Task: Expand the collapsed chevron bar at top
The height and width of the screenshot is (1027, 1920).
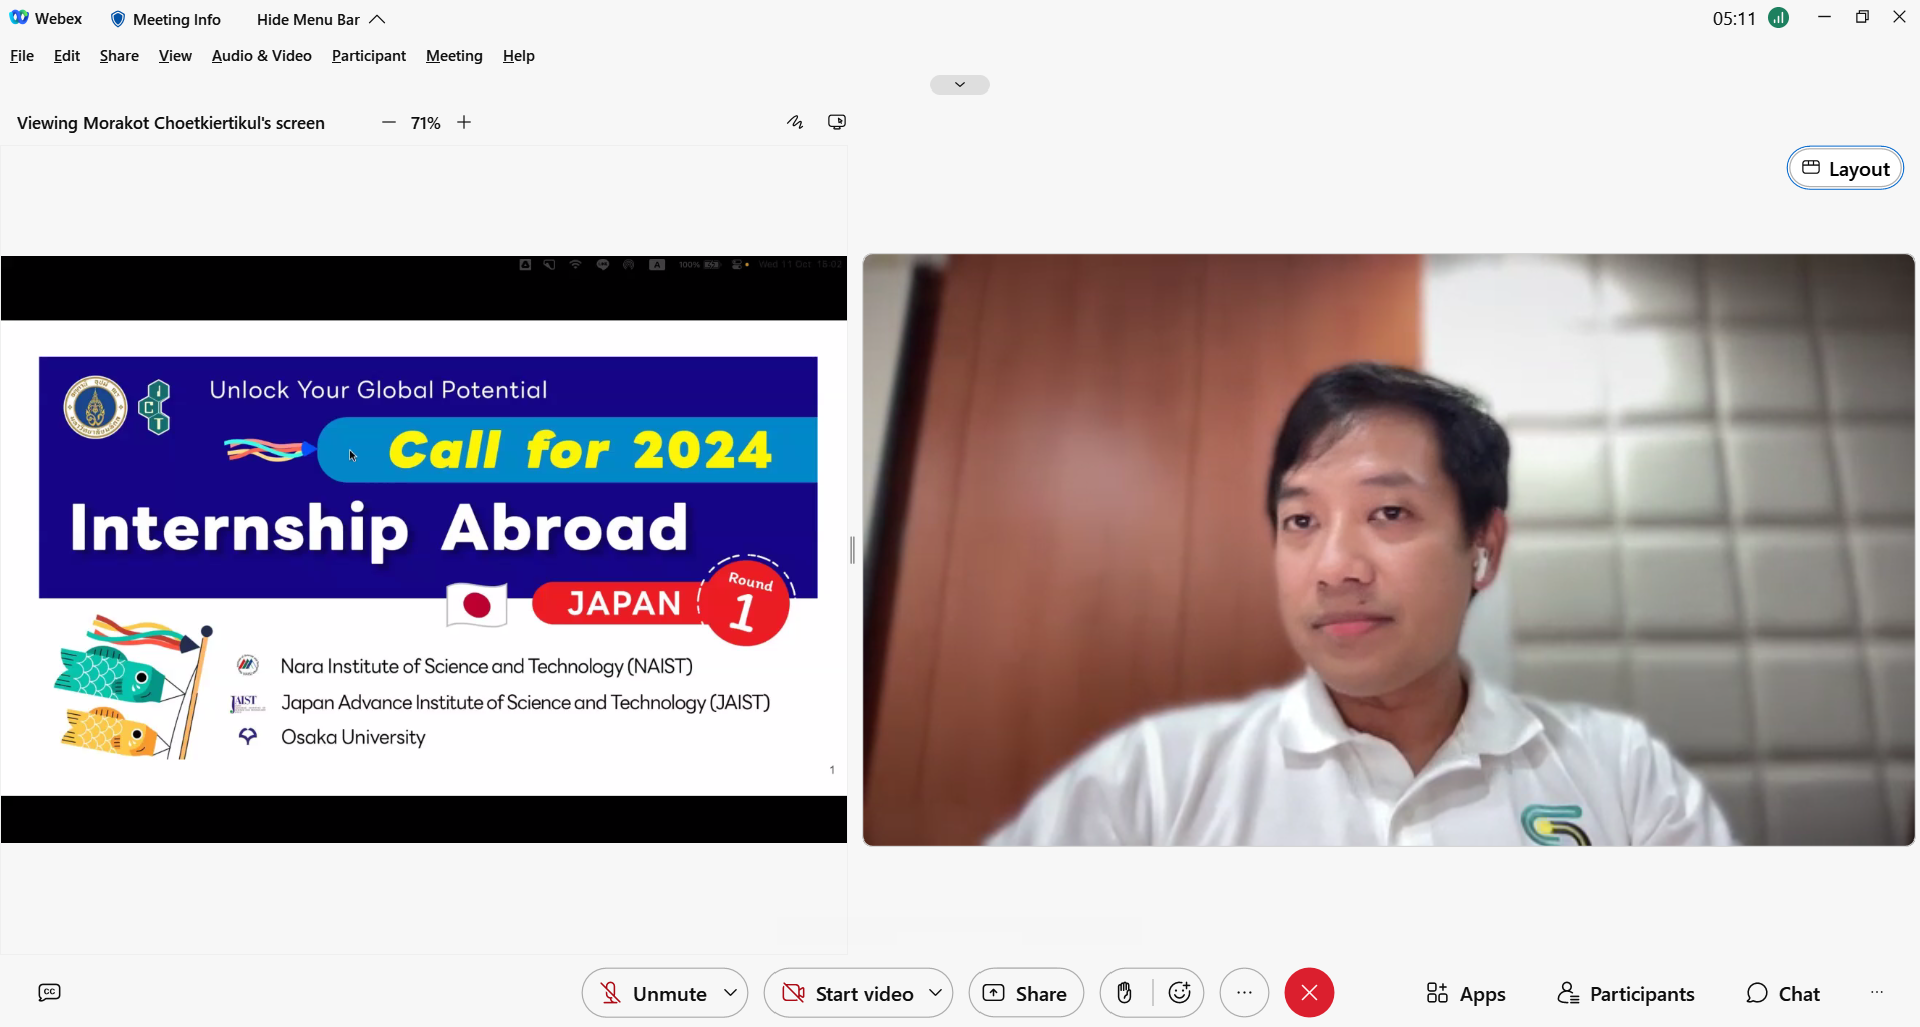Action: tap(959, 85)
